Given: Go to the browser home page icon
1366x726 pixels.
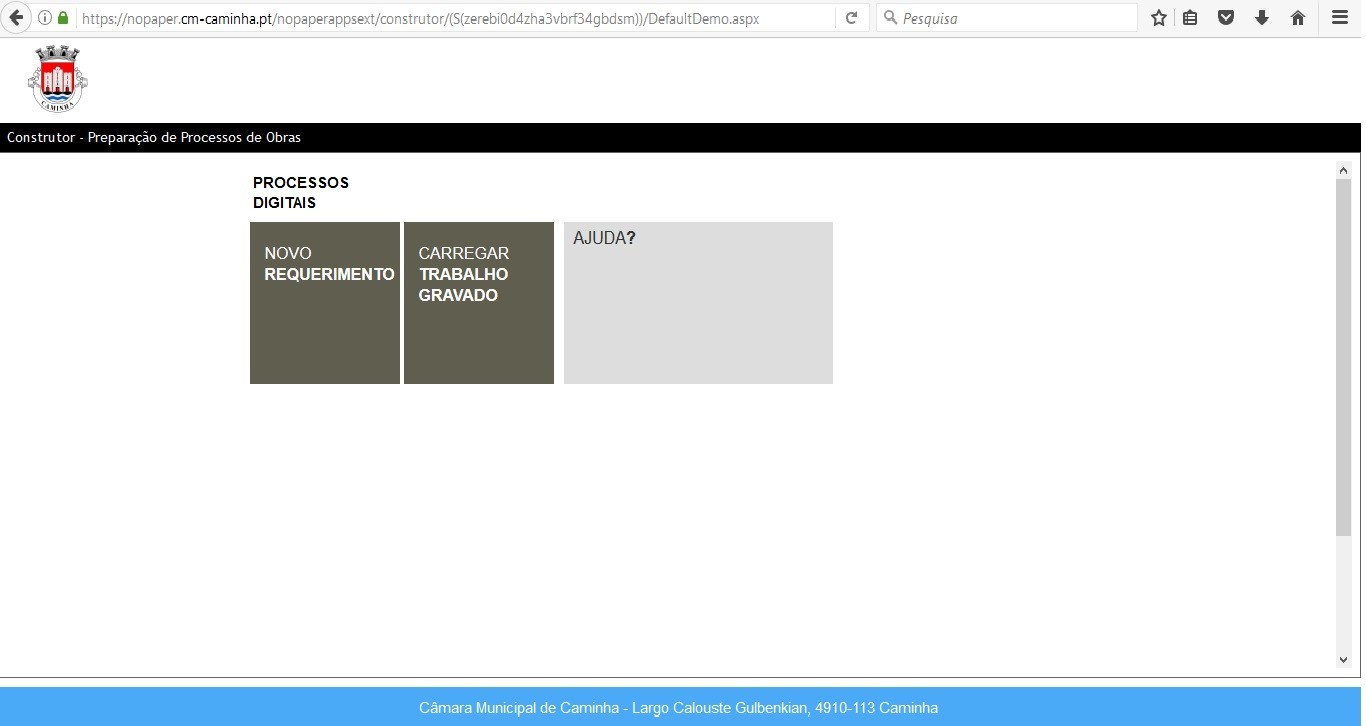Looking at the screenshot, I should [1298, 18].
